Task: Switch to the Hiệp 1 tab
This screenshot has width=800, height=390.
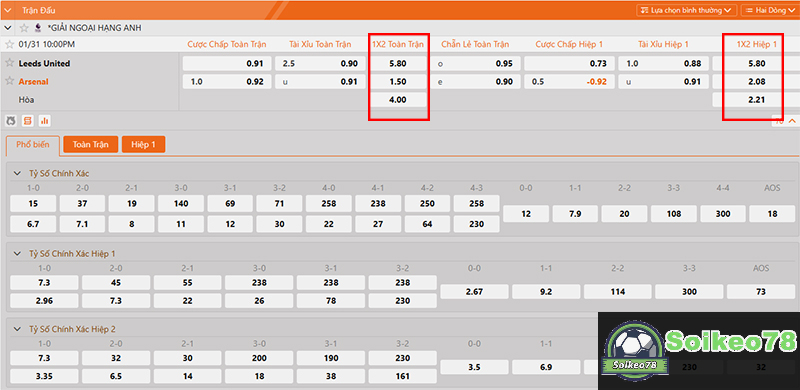Action: 143,144
